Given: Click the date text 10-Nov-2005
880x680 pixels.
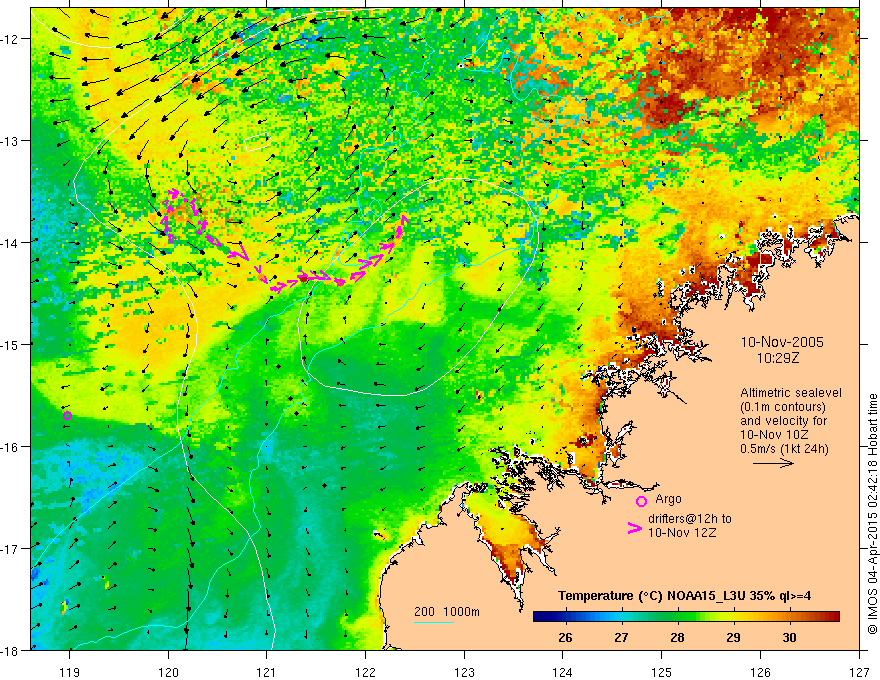Looking at the screenshot, I should [782, 342].
